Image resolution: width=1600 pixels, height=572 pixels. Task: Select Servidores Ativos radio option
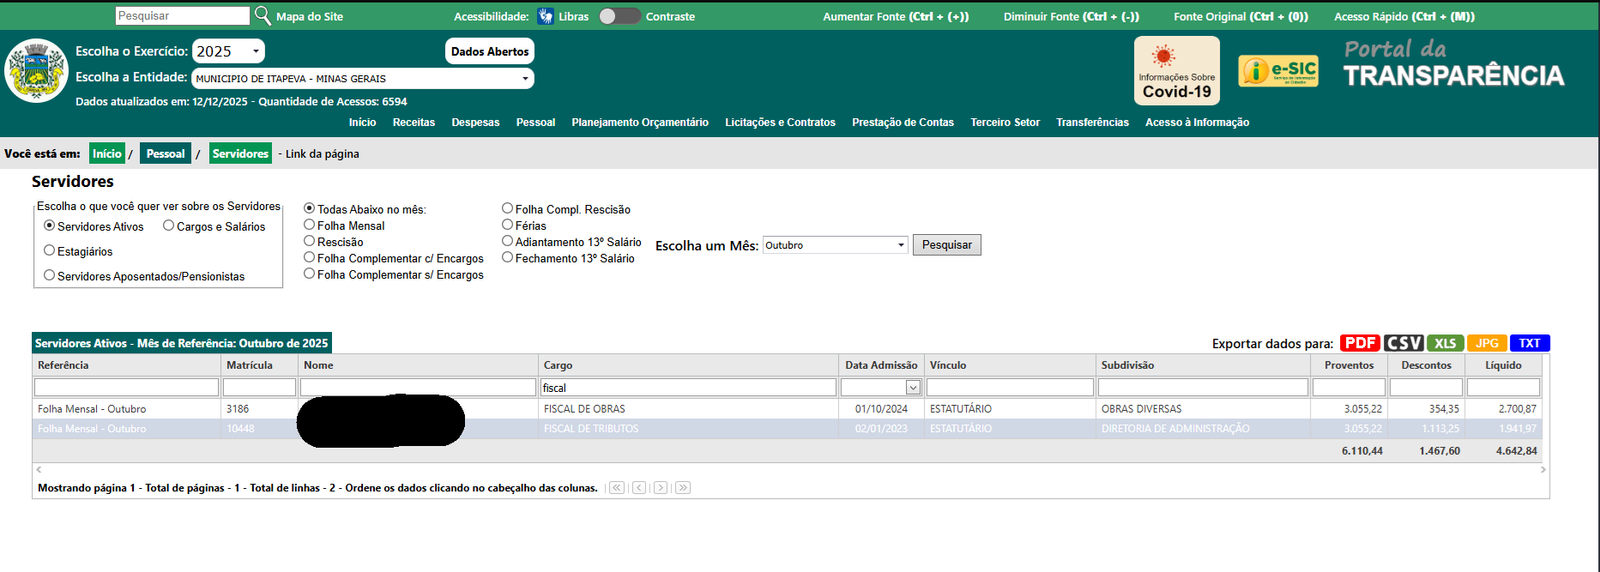pyautogui.click(x=49, y=226)
